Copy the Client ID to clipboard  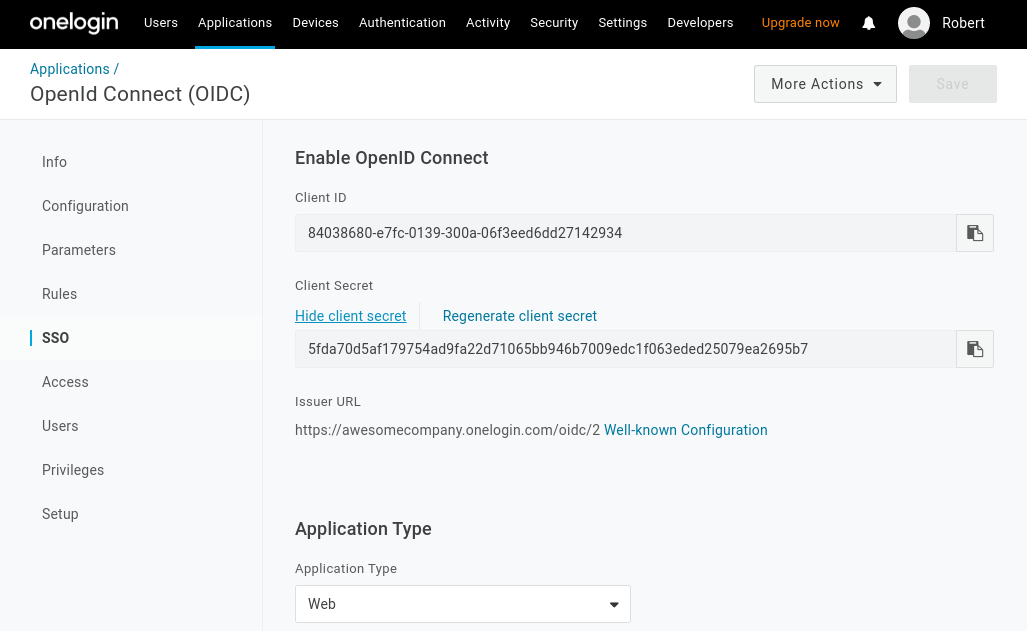[974, 232]
